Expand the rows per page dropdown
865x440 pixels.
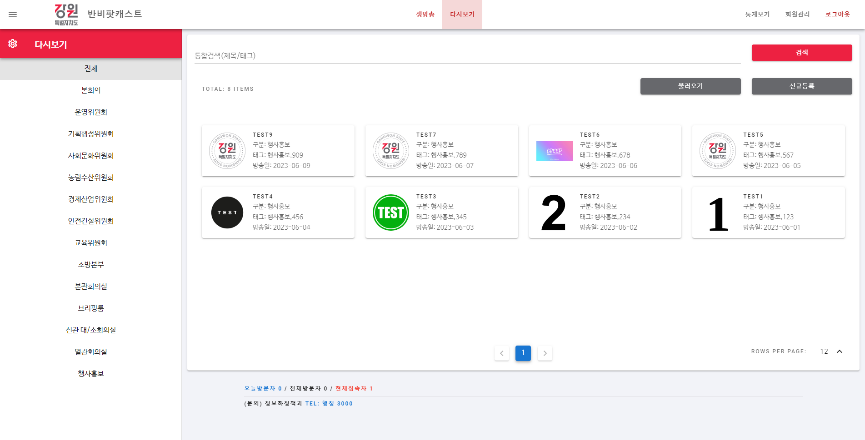coord(838,352)
